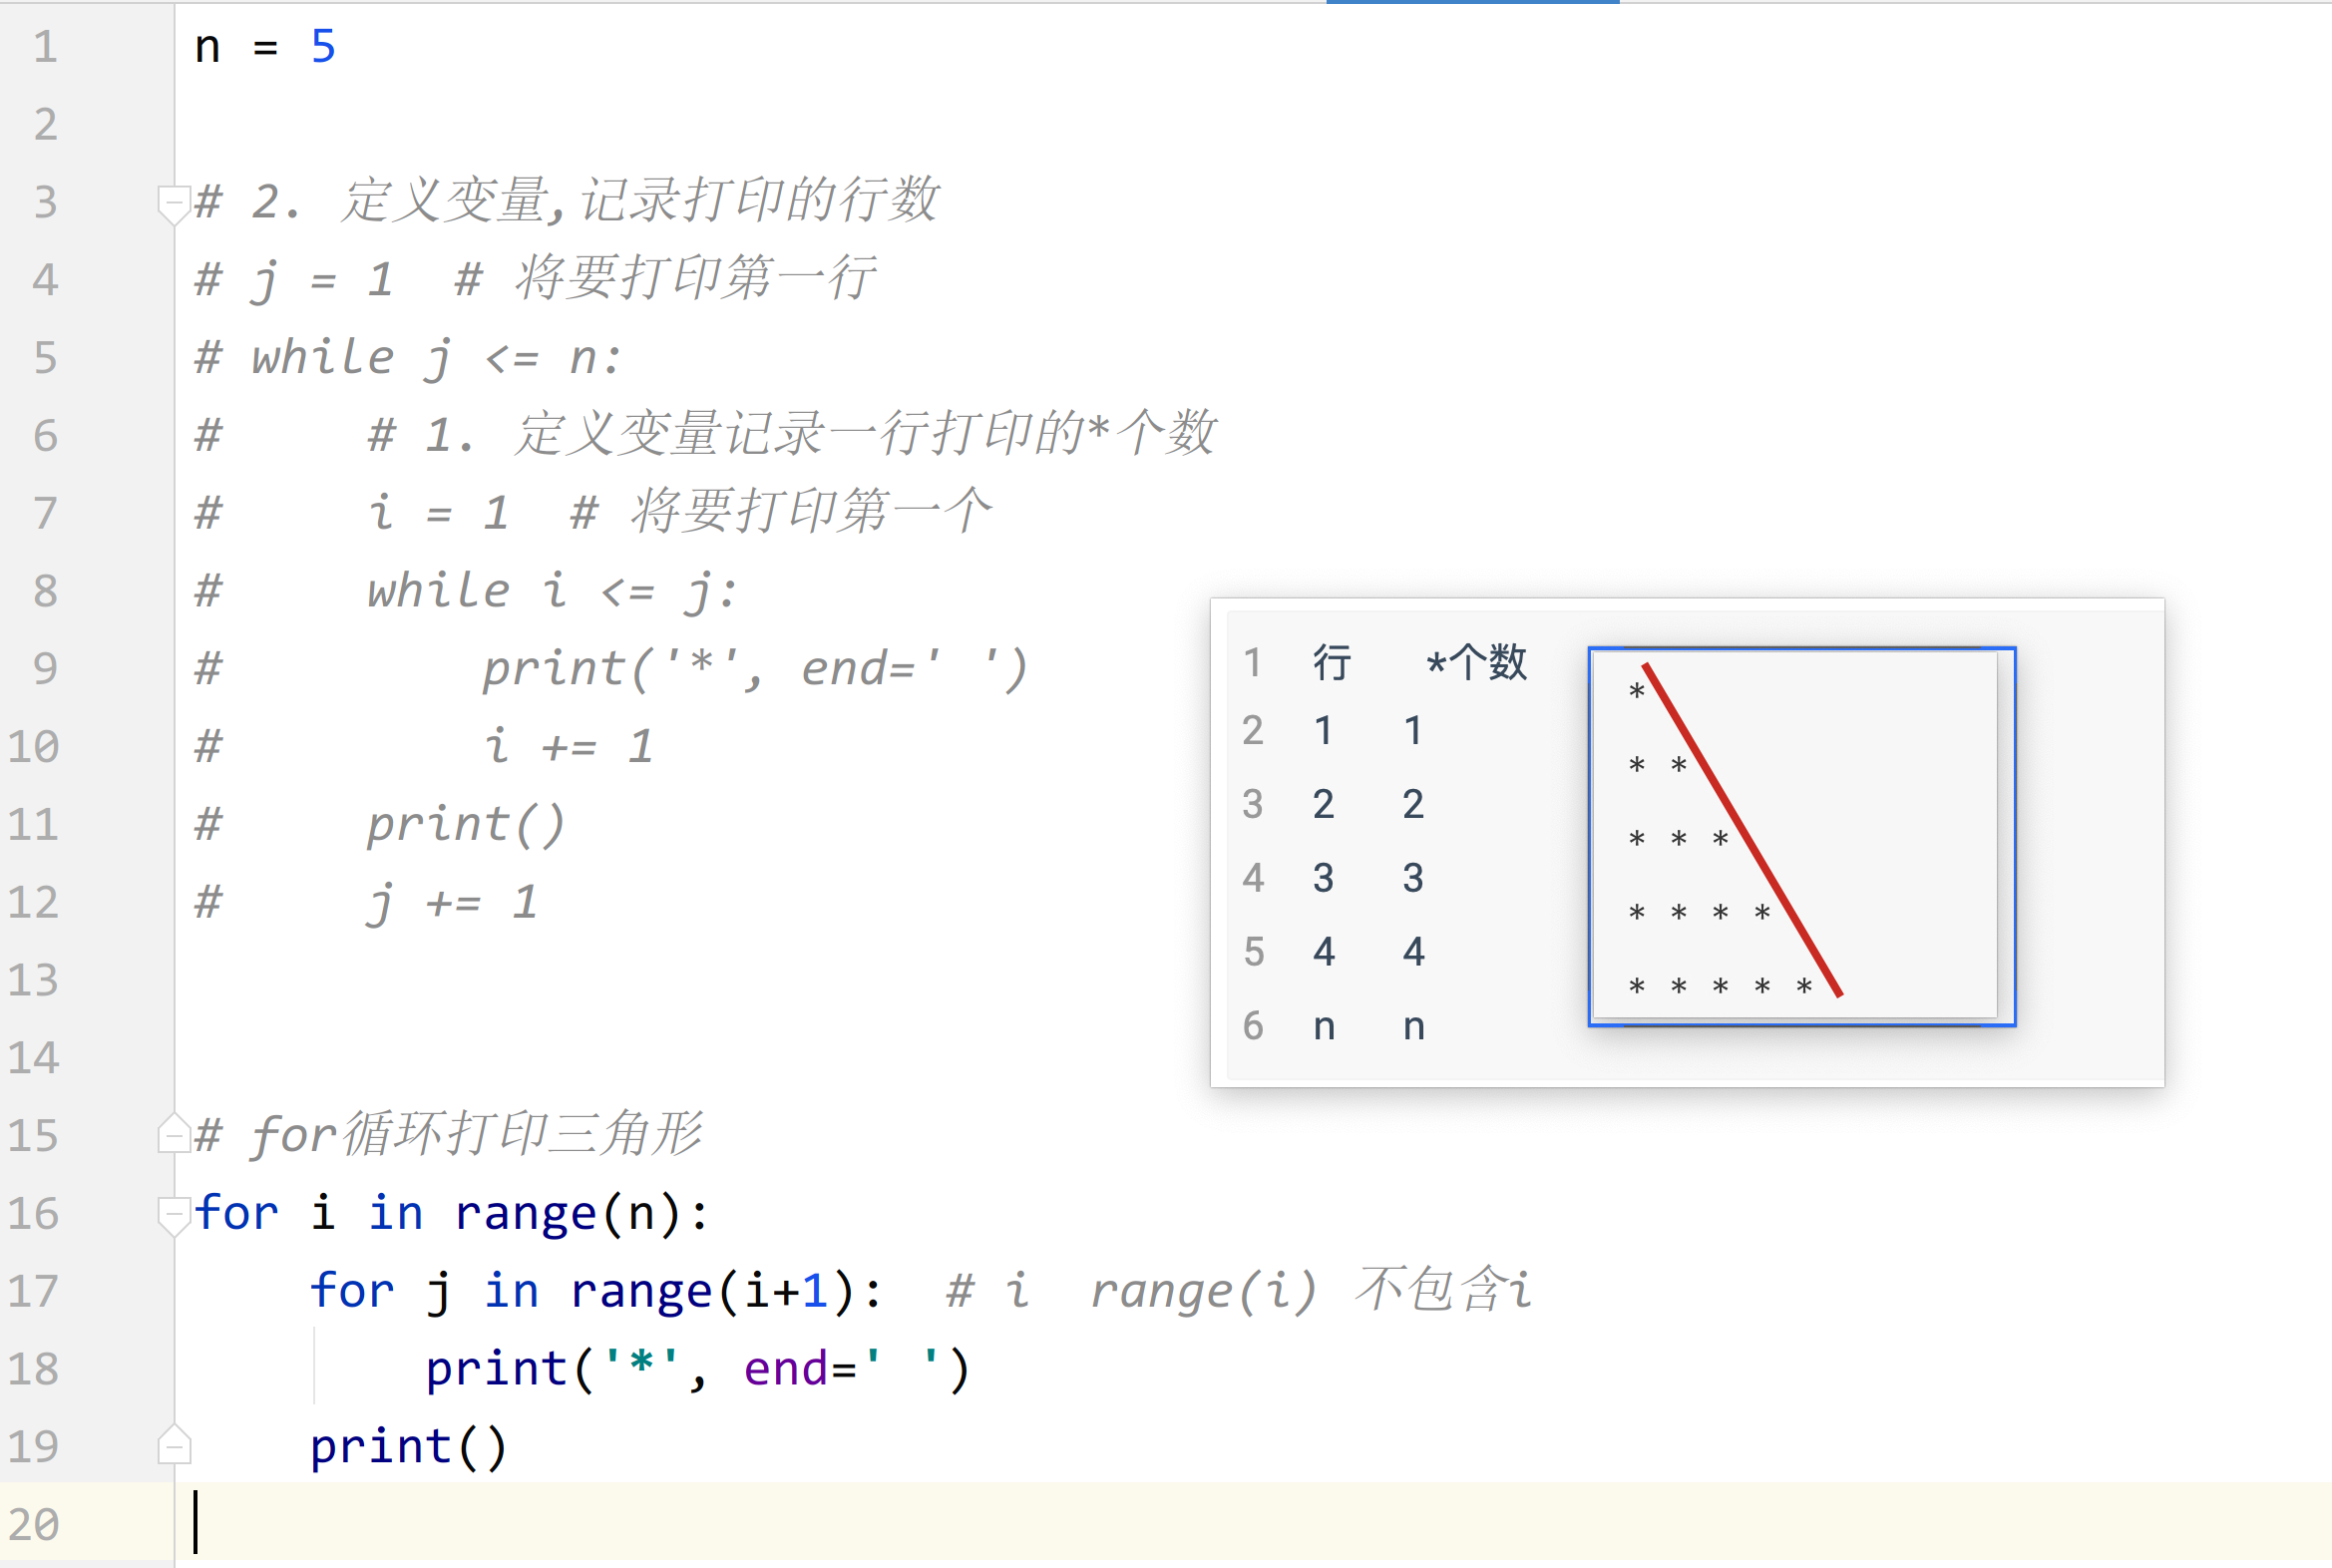Click fold marker beside for循环打印三角形 comment
2332x1568 pixels.
(x=174, y=1135)
